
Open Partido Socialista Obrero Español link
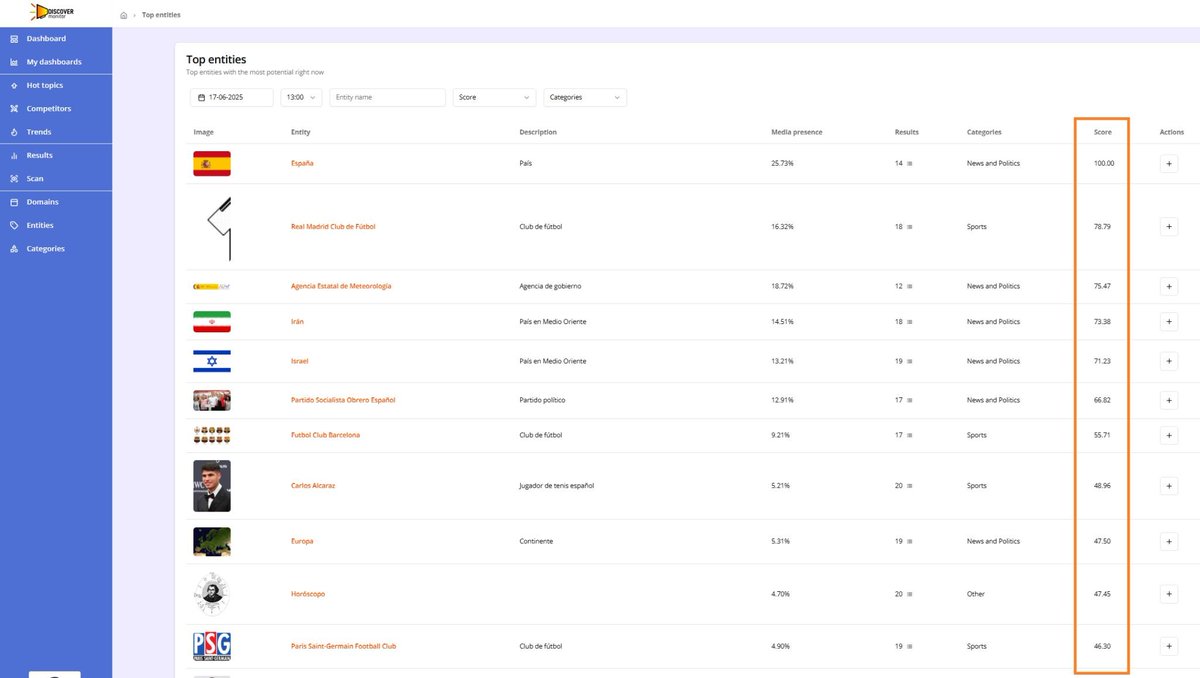coord(343,400)
